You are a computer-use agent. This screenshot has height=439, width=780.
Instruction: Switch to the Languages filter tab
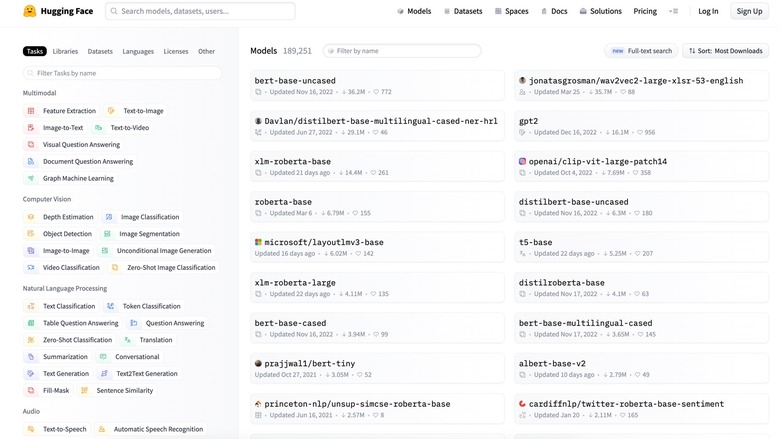(x=138, y=51)
